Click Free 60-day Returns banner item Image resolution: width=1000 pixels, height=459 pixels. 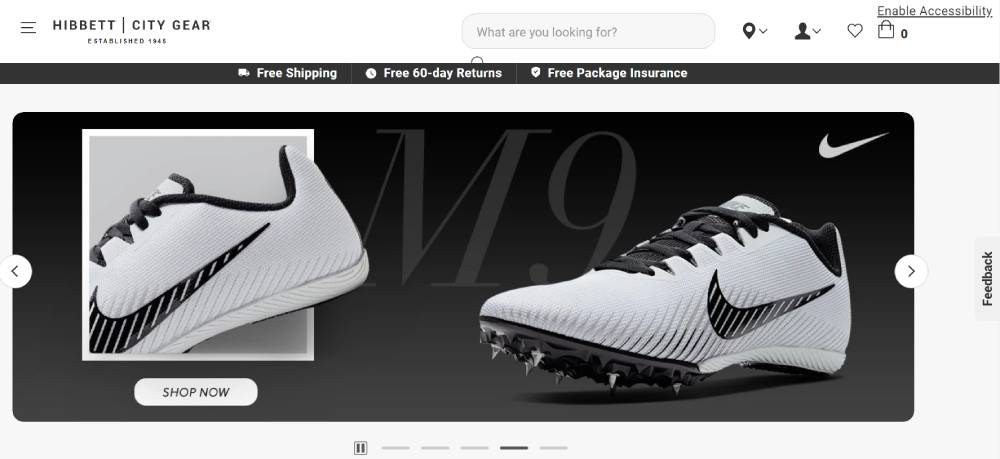[434, 73]
